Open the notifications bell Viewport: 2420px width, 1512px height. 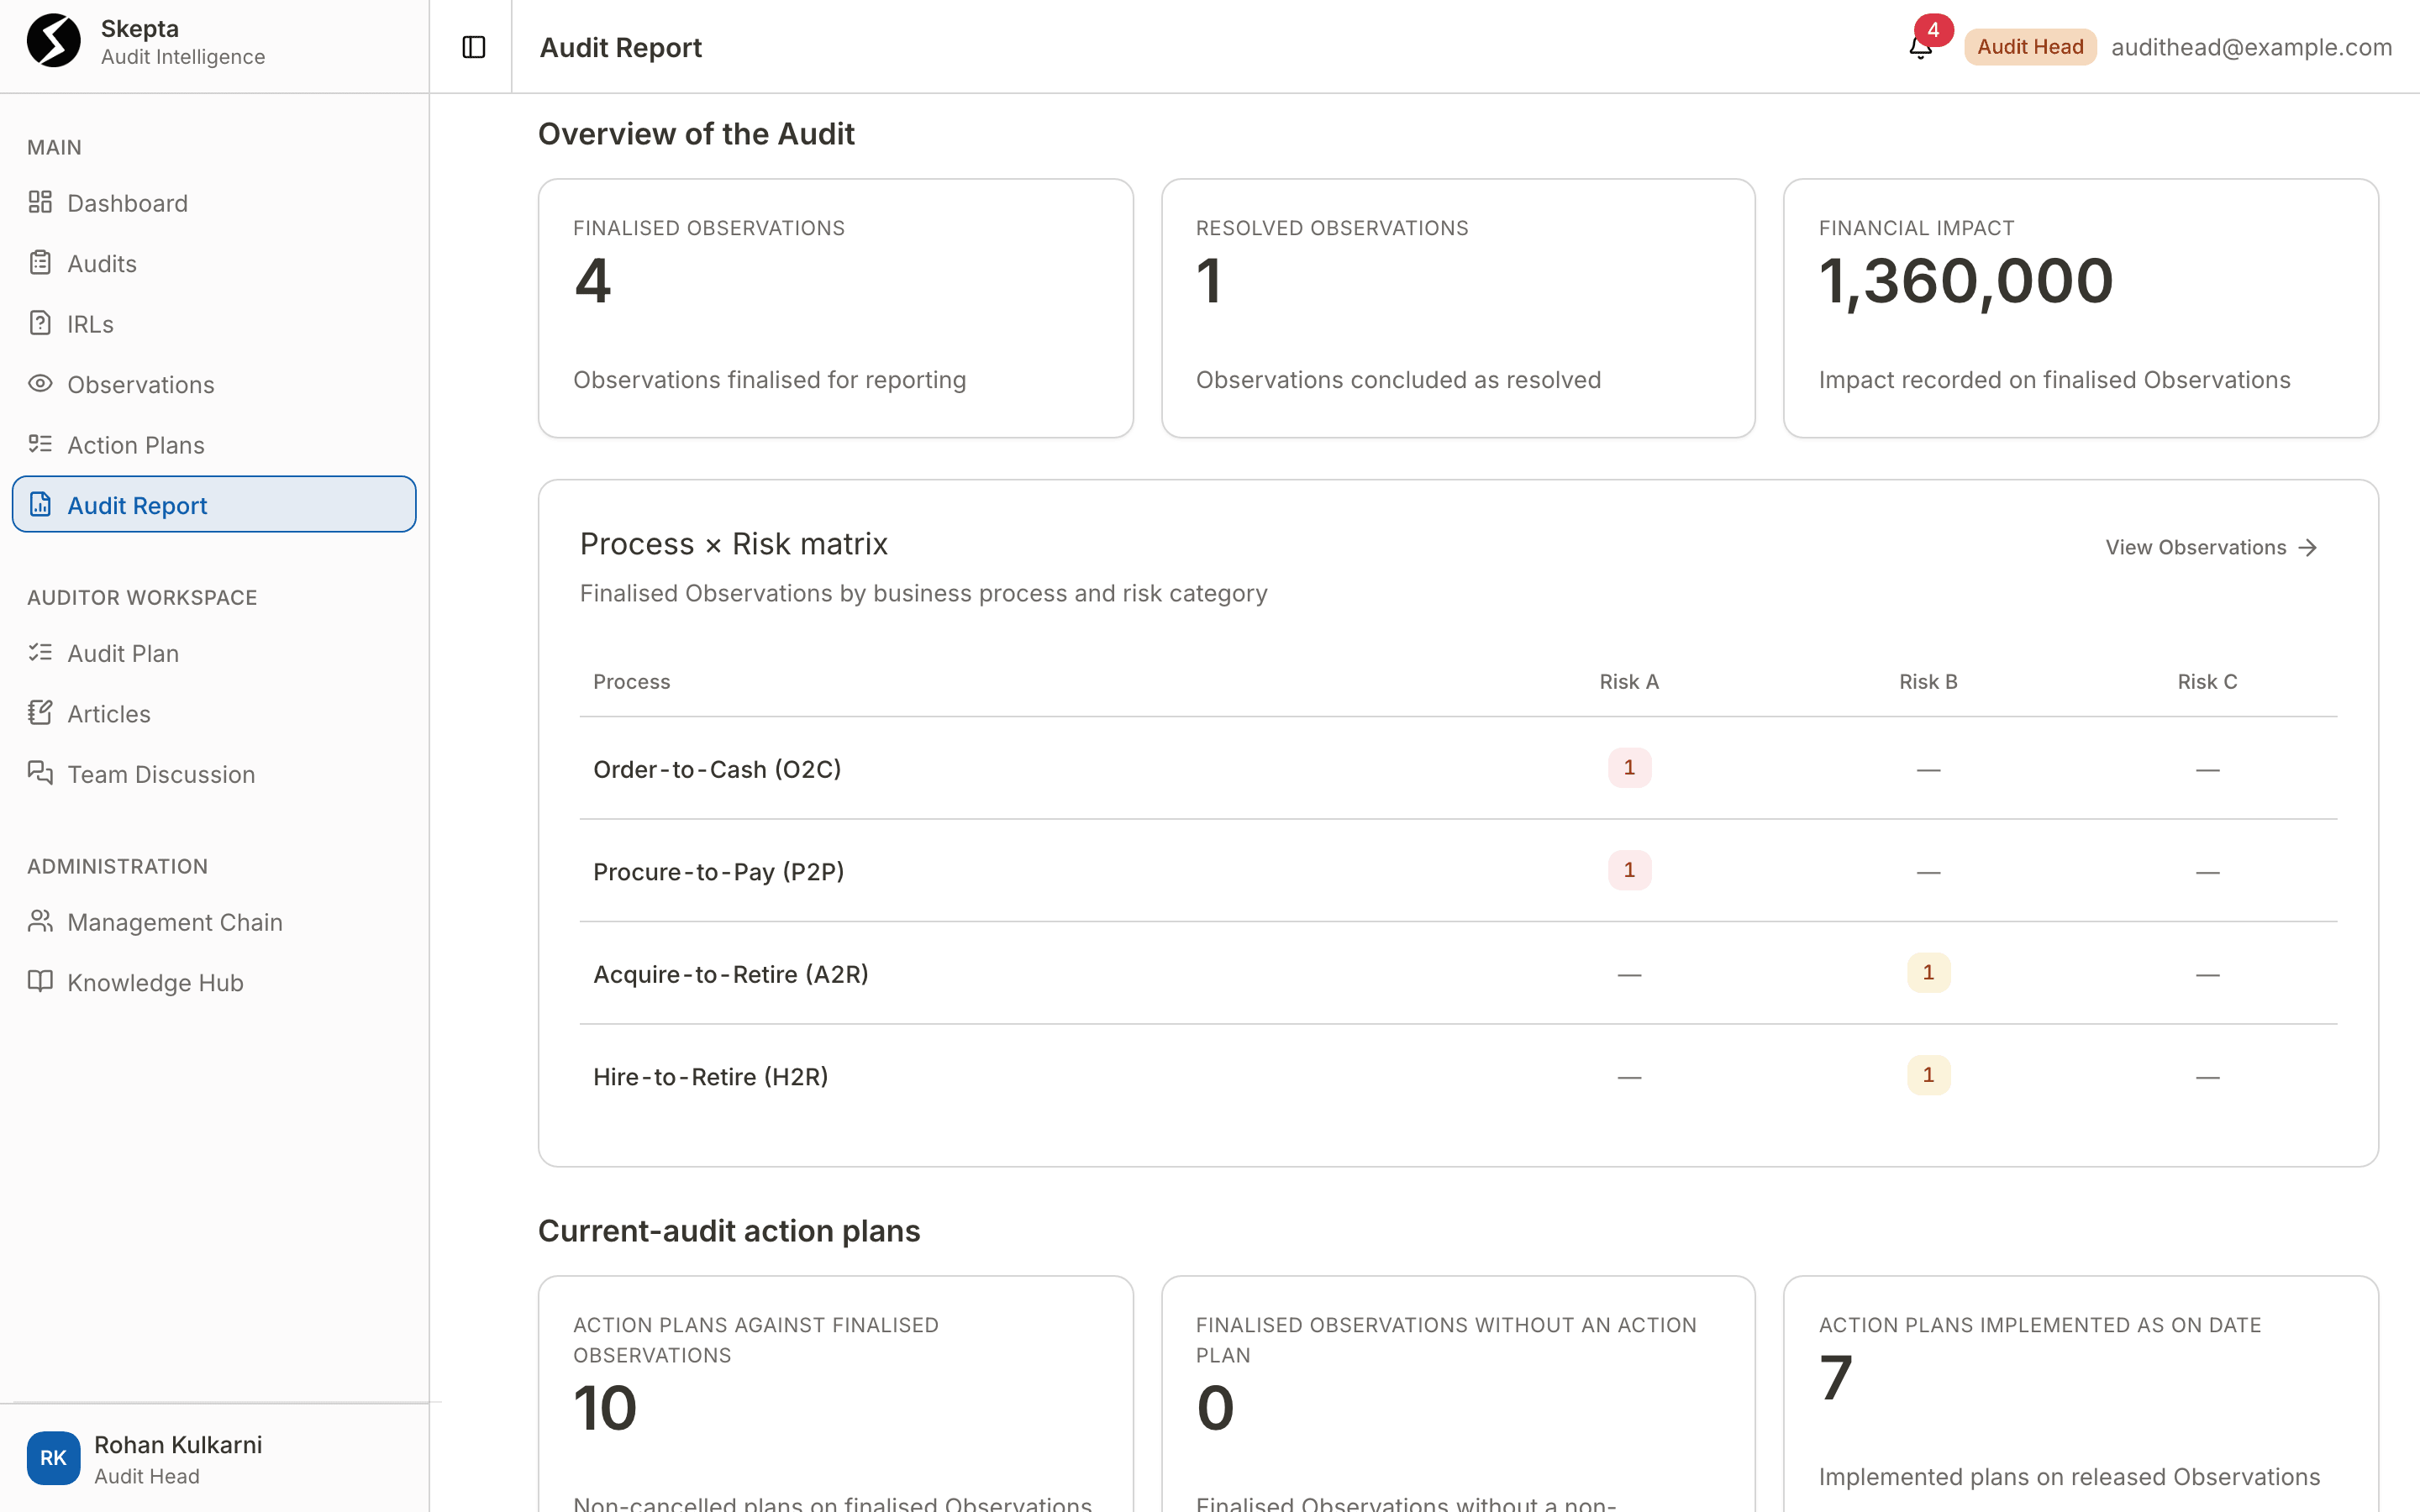click(1920, 47)
